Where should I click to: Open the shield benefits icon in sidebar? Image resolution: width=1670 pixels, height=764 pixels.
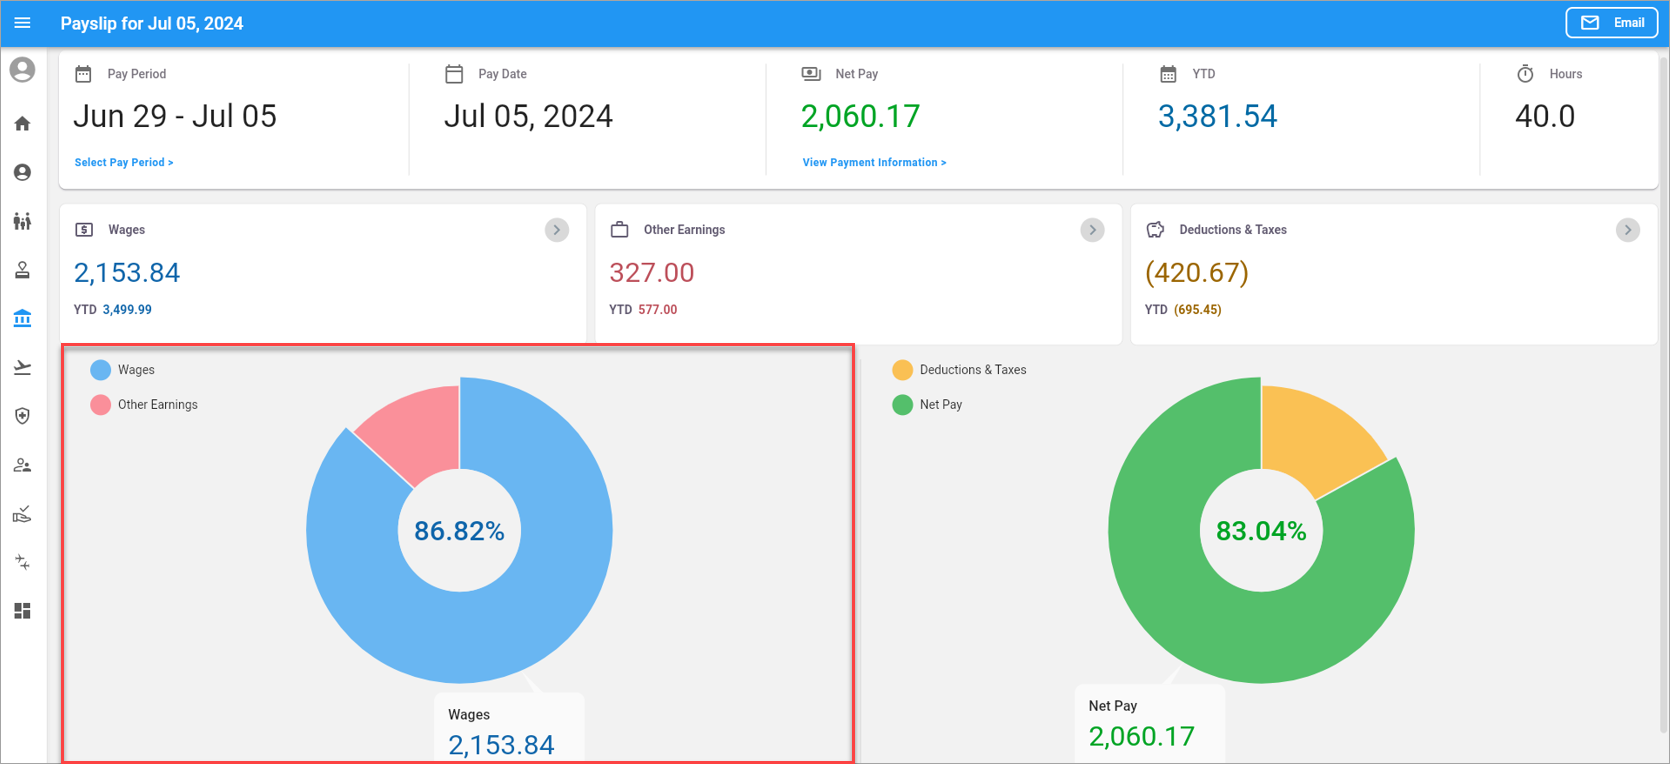(x=22, y=416)
